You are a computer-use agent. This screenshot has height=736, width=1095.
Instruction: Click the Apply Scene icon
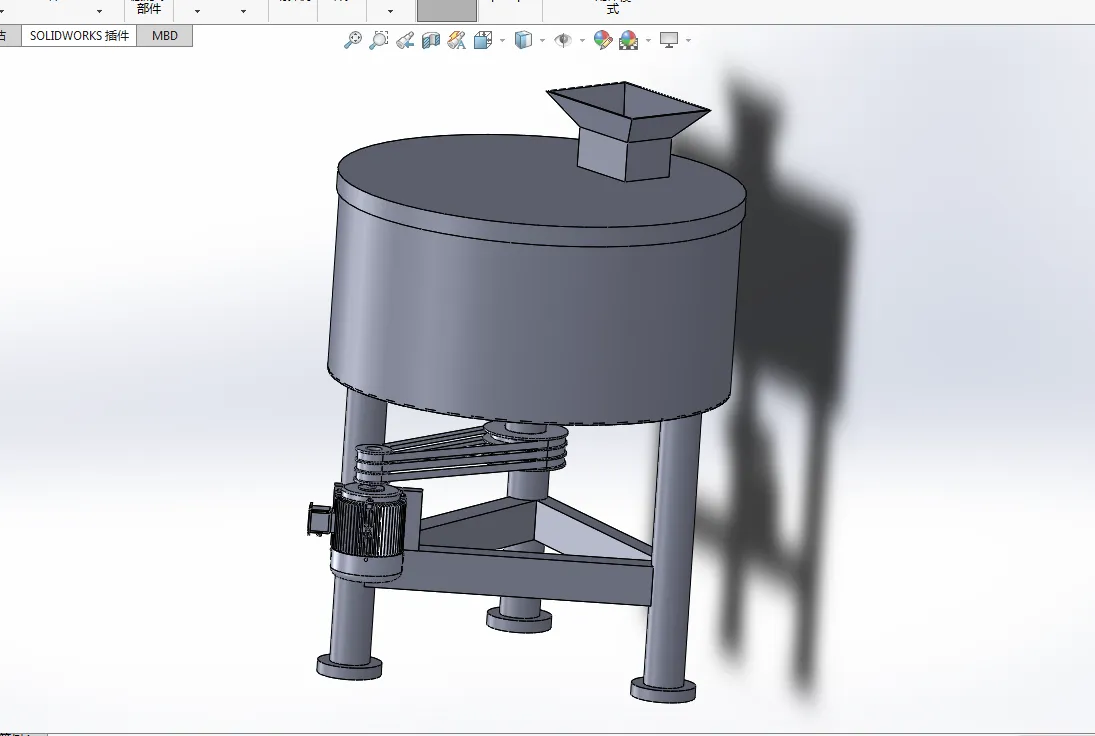[629, 40]
